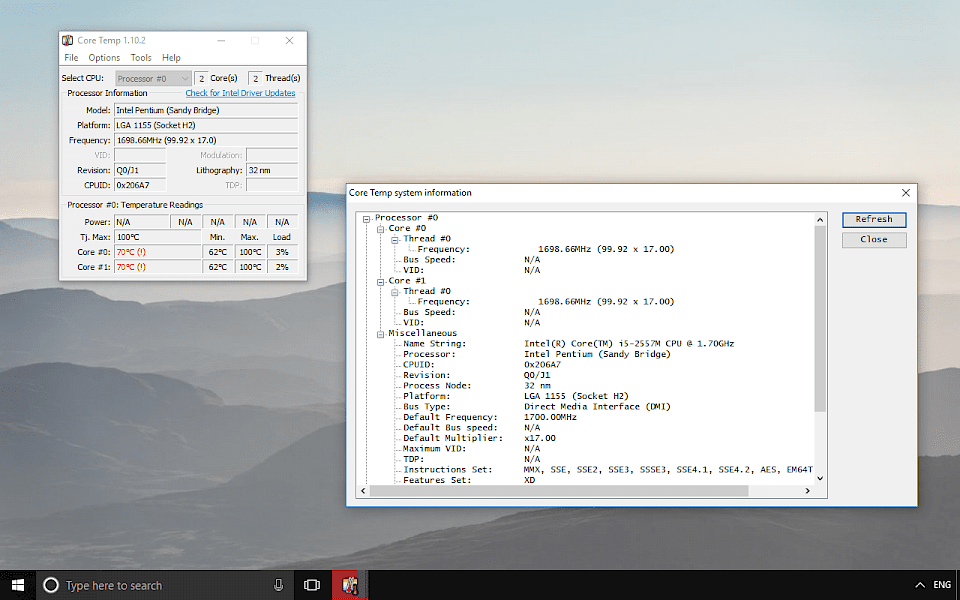The image size is (960, 600).
Task: Click the vertical scrollbar thumb in system information
Action: [x=820, y=318]
